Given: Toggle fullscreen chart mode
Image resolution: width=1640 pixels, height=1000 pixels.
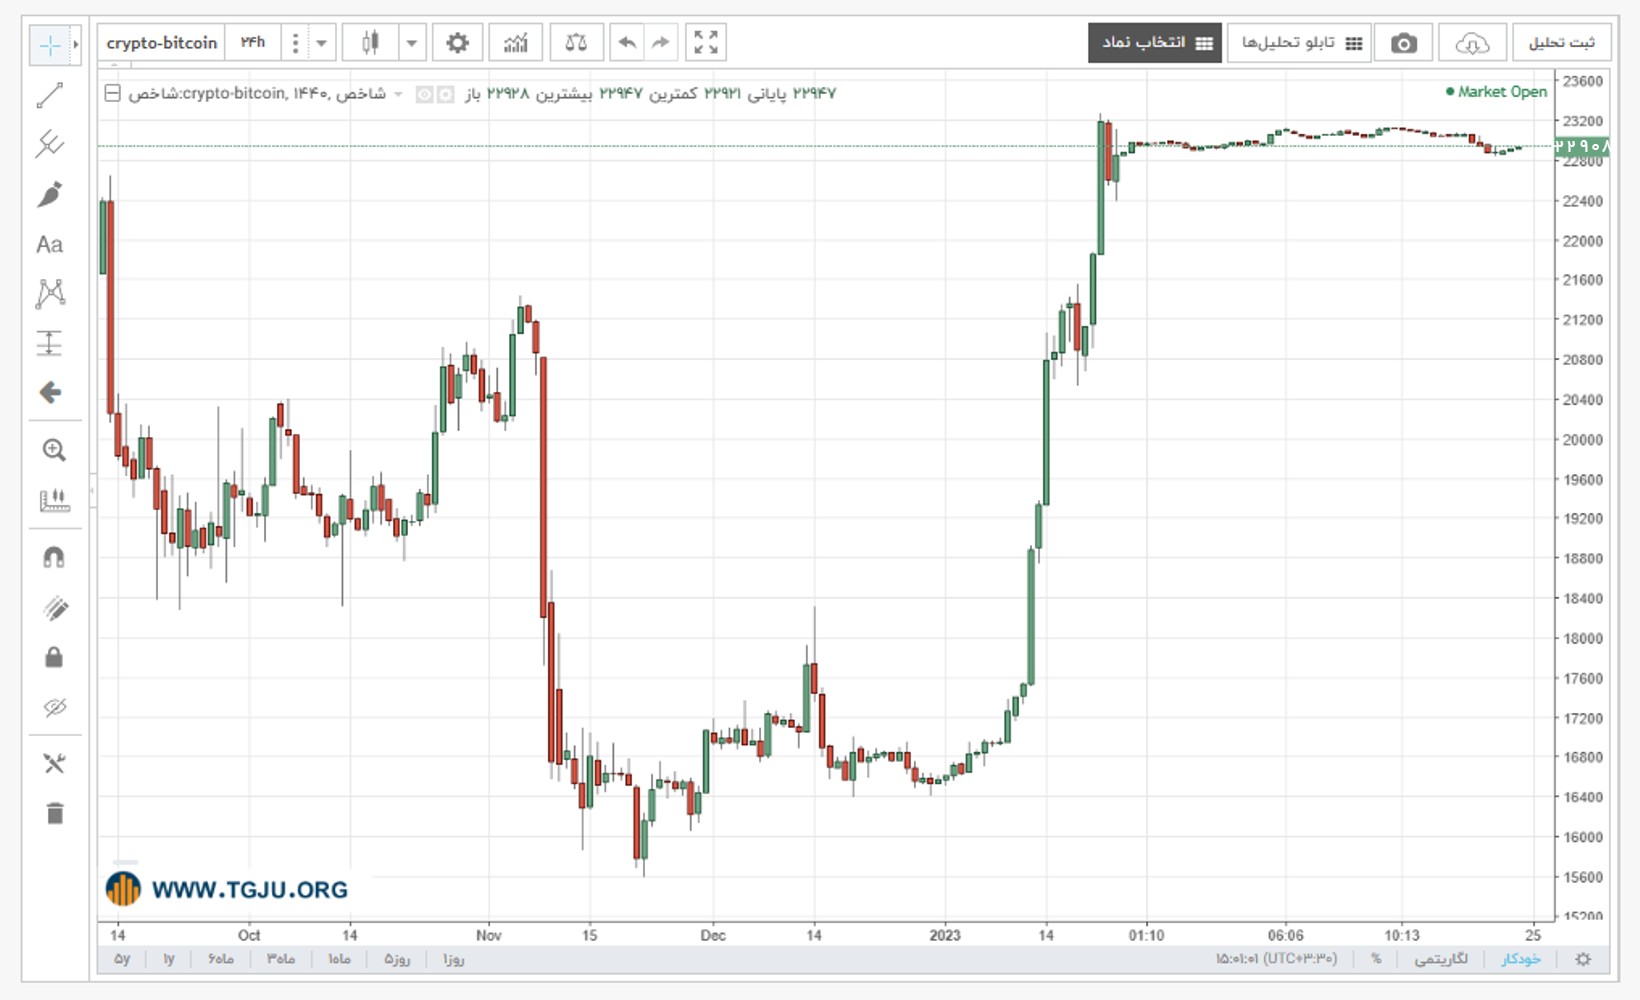Looking at the screenshot, I should 706,43.
